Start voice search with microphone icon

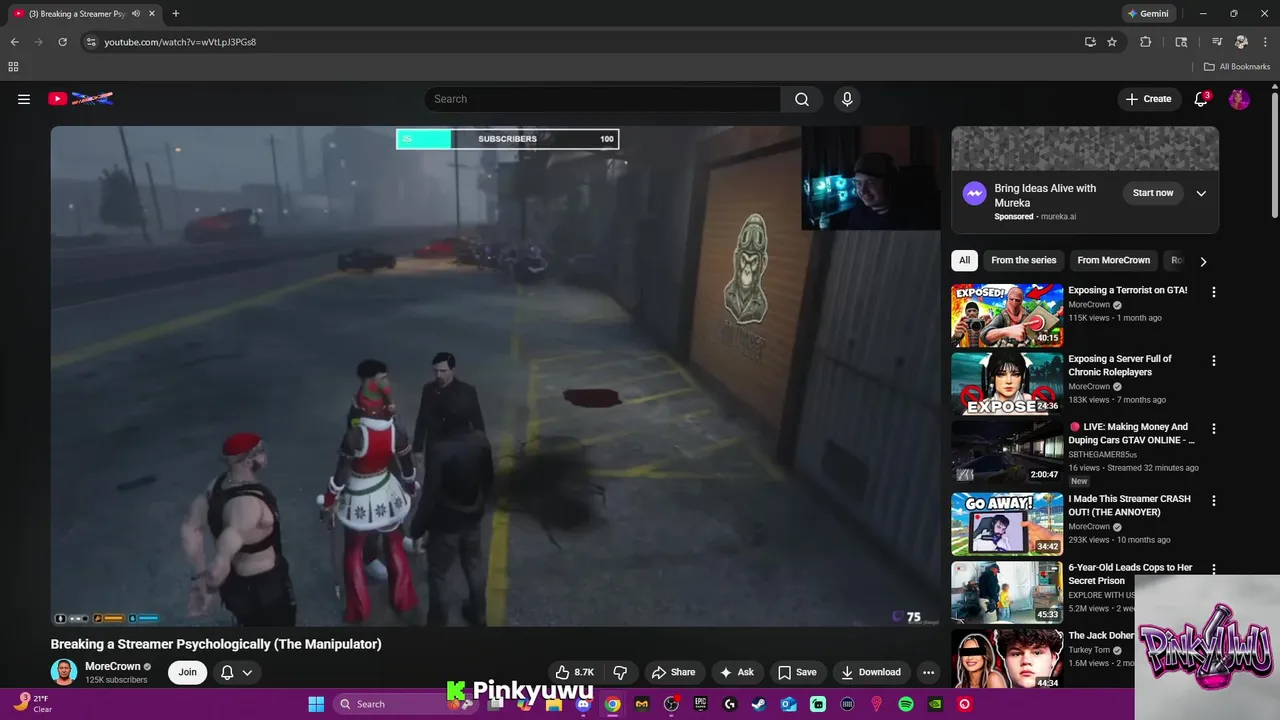[847, 99]
